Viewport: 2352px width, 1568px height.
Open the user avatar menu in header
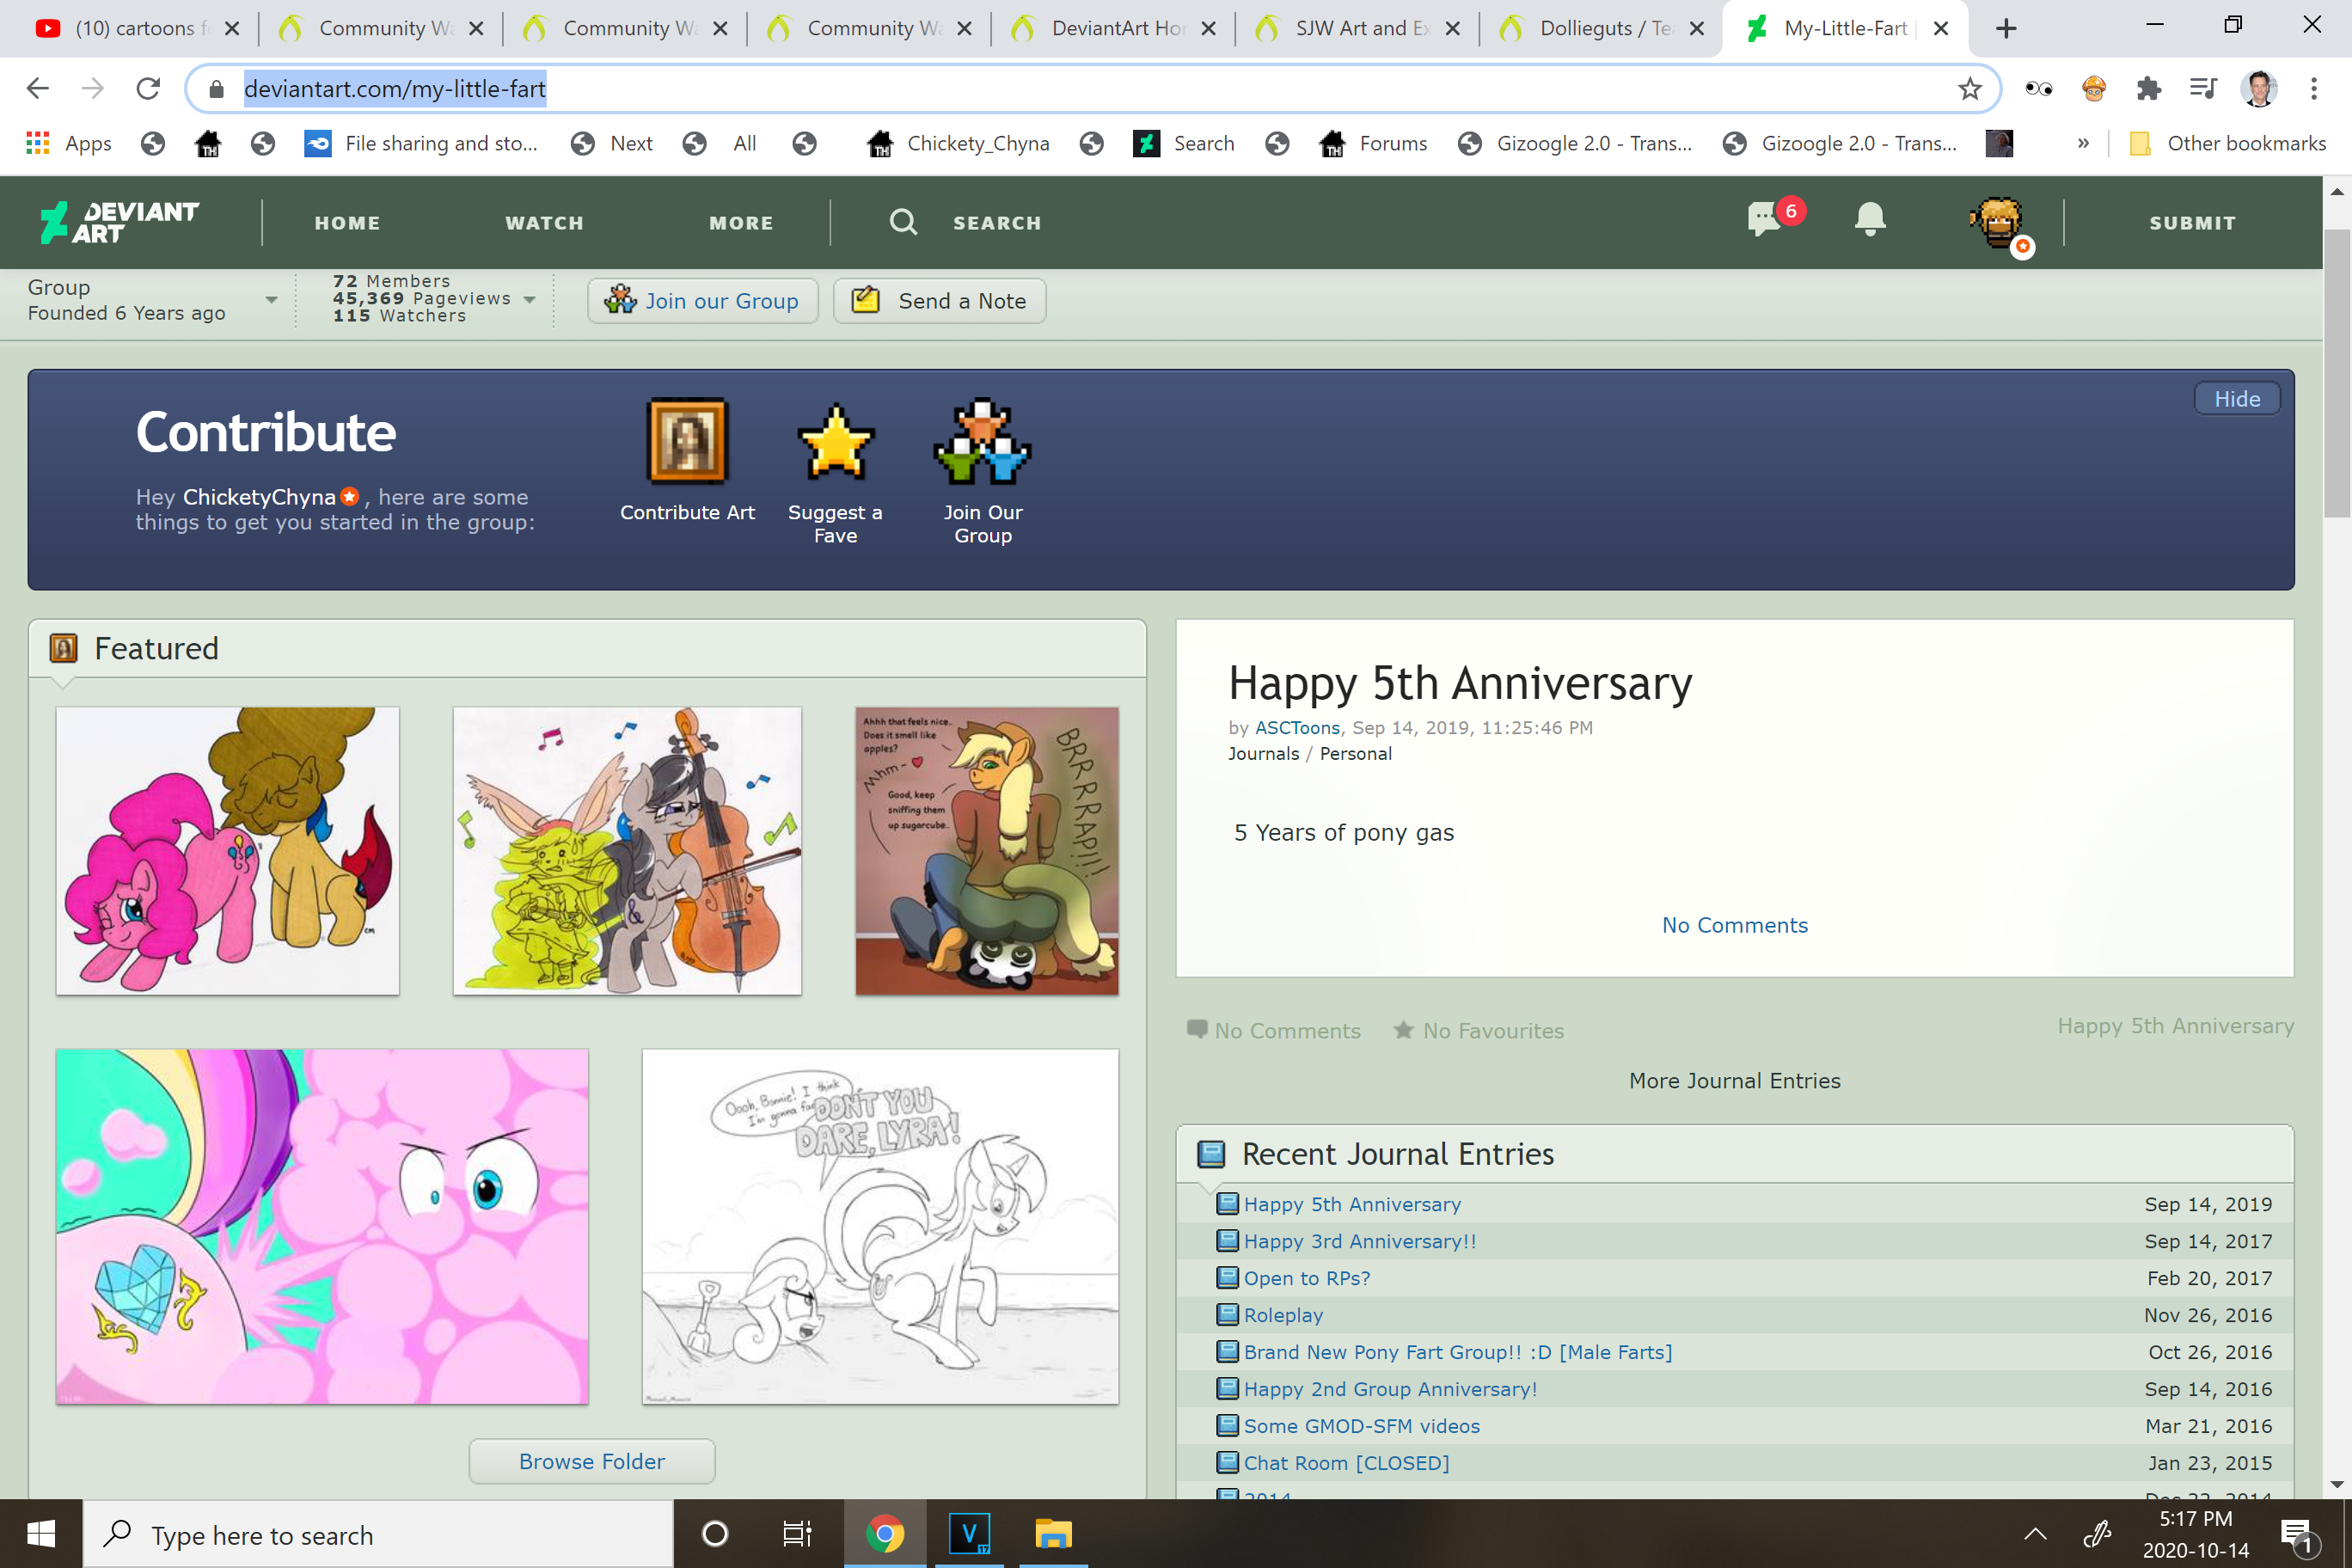click(1999, 224)
